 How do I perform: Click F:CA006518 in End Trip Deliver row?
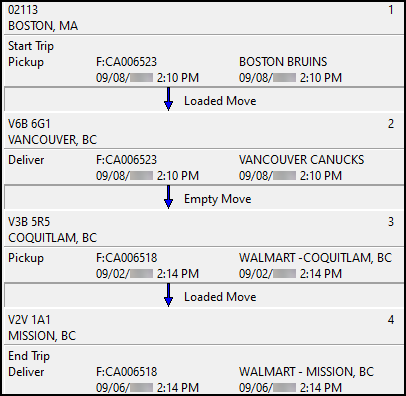126,372
